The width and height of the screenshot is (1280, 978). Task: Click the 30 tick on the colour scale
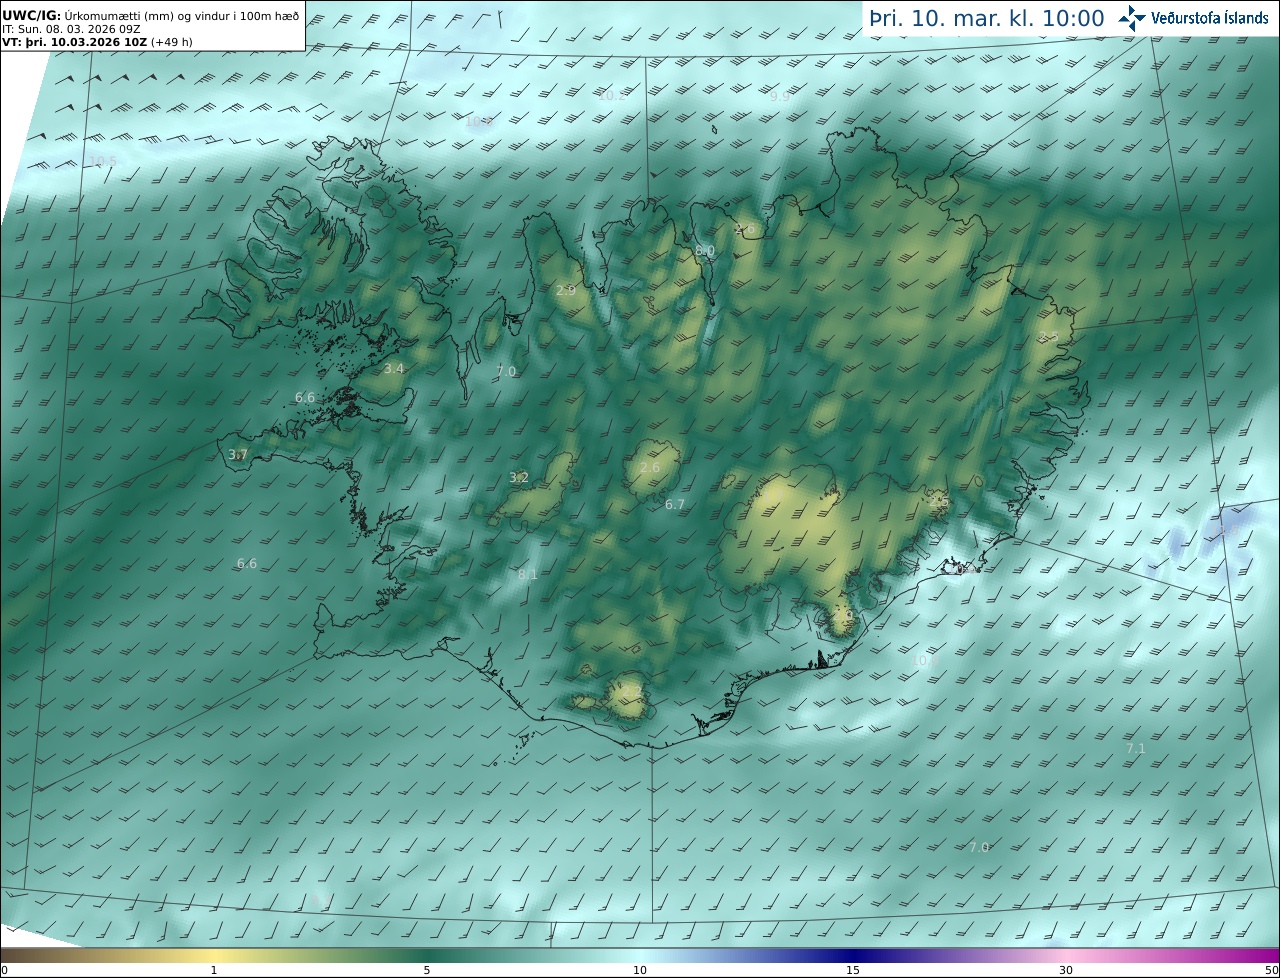tap(1066, 970)
